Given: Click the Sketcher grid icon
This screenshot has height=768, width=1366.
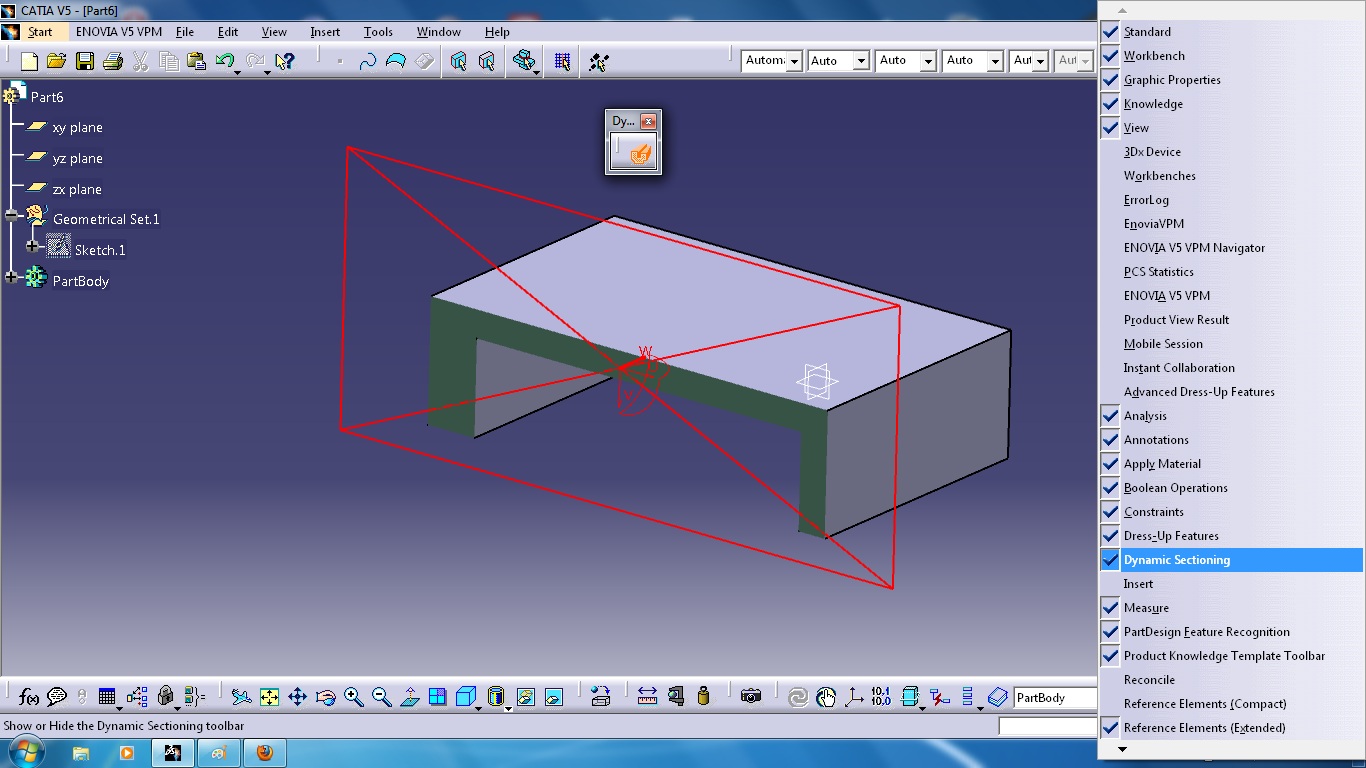Looking at the screenshot, I should tap(563, 61).
